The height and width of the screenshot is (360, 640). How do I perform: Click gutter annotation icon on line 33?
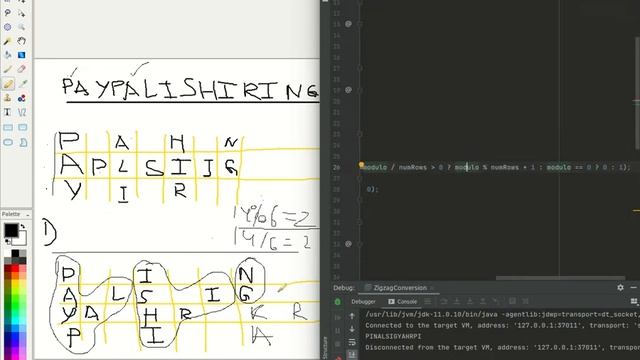click(x=348, y=244)
